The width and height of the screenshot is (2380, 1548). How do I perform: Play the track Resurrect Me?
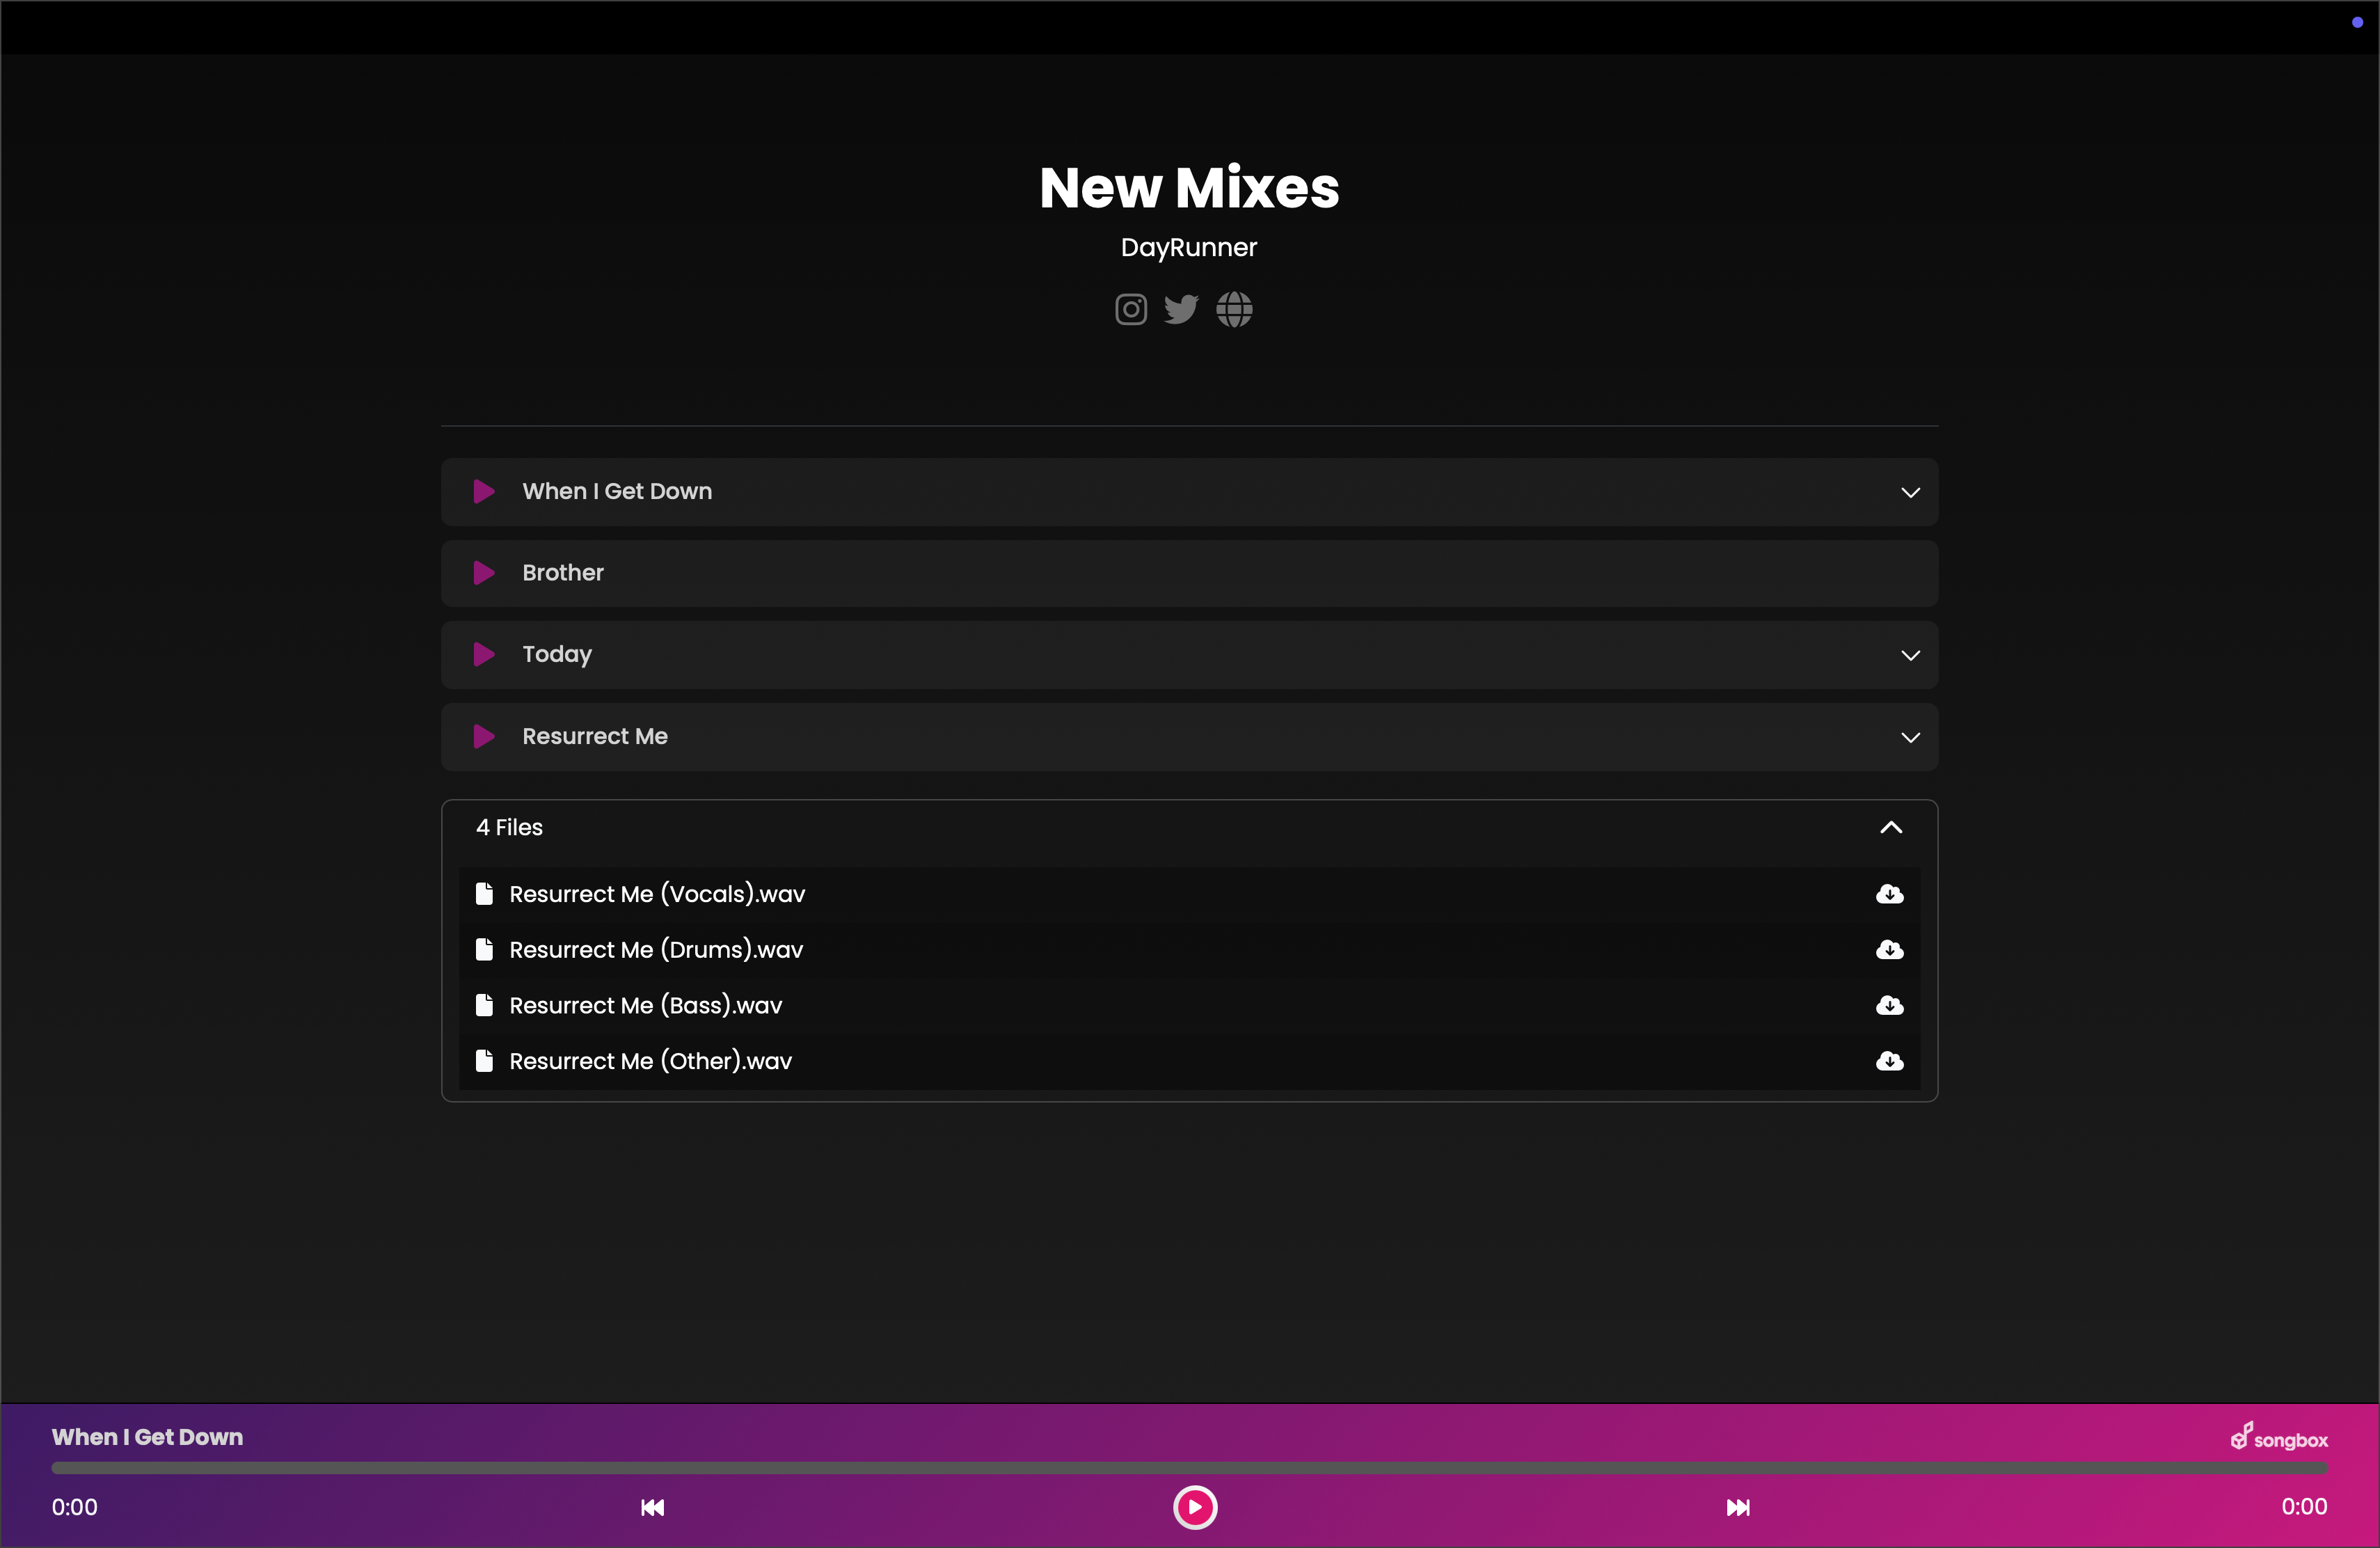coord(484,737)
